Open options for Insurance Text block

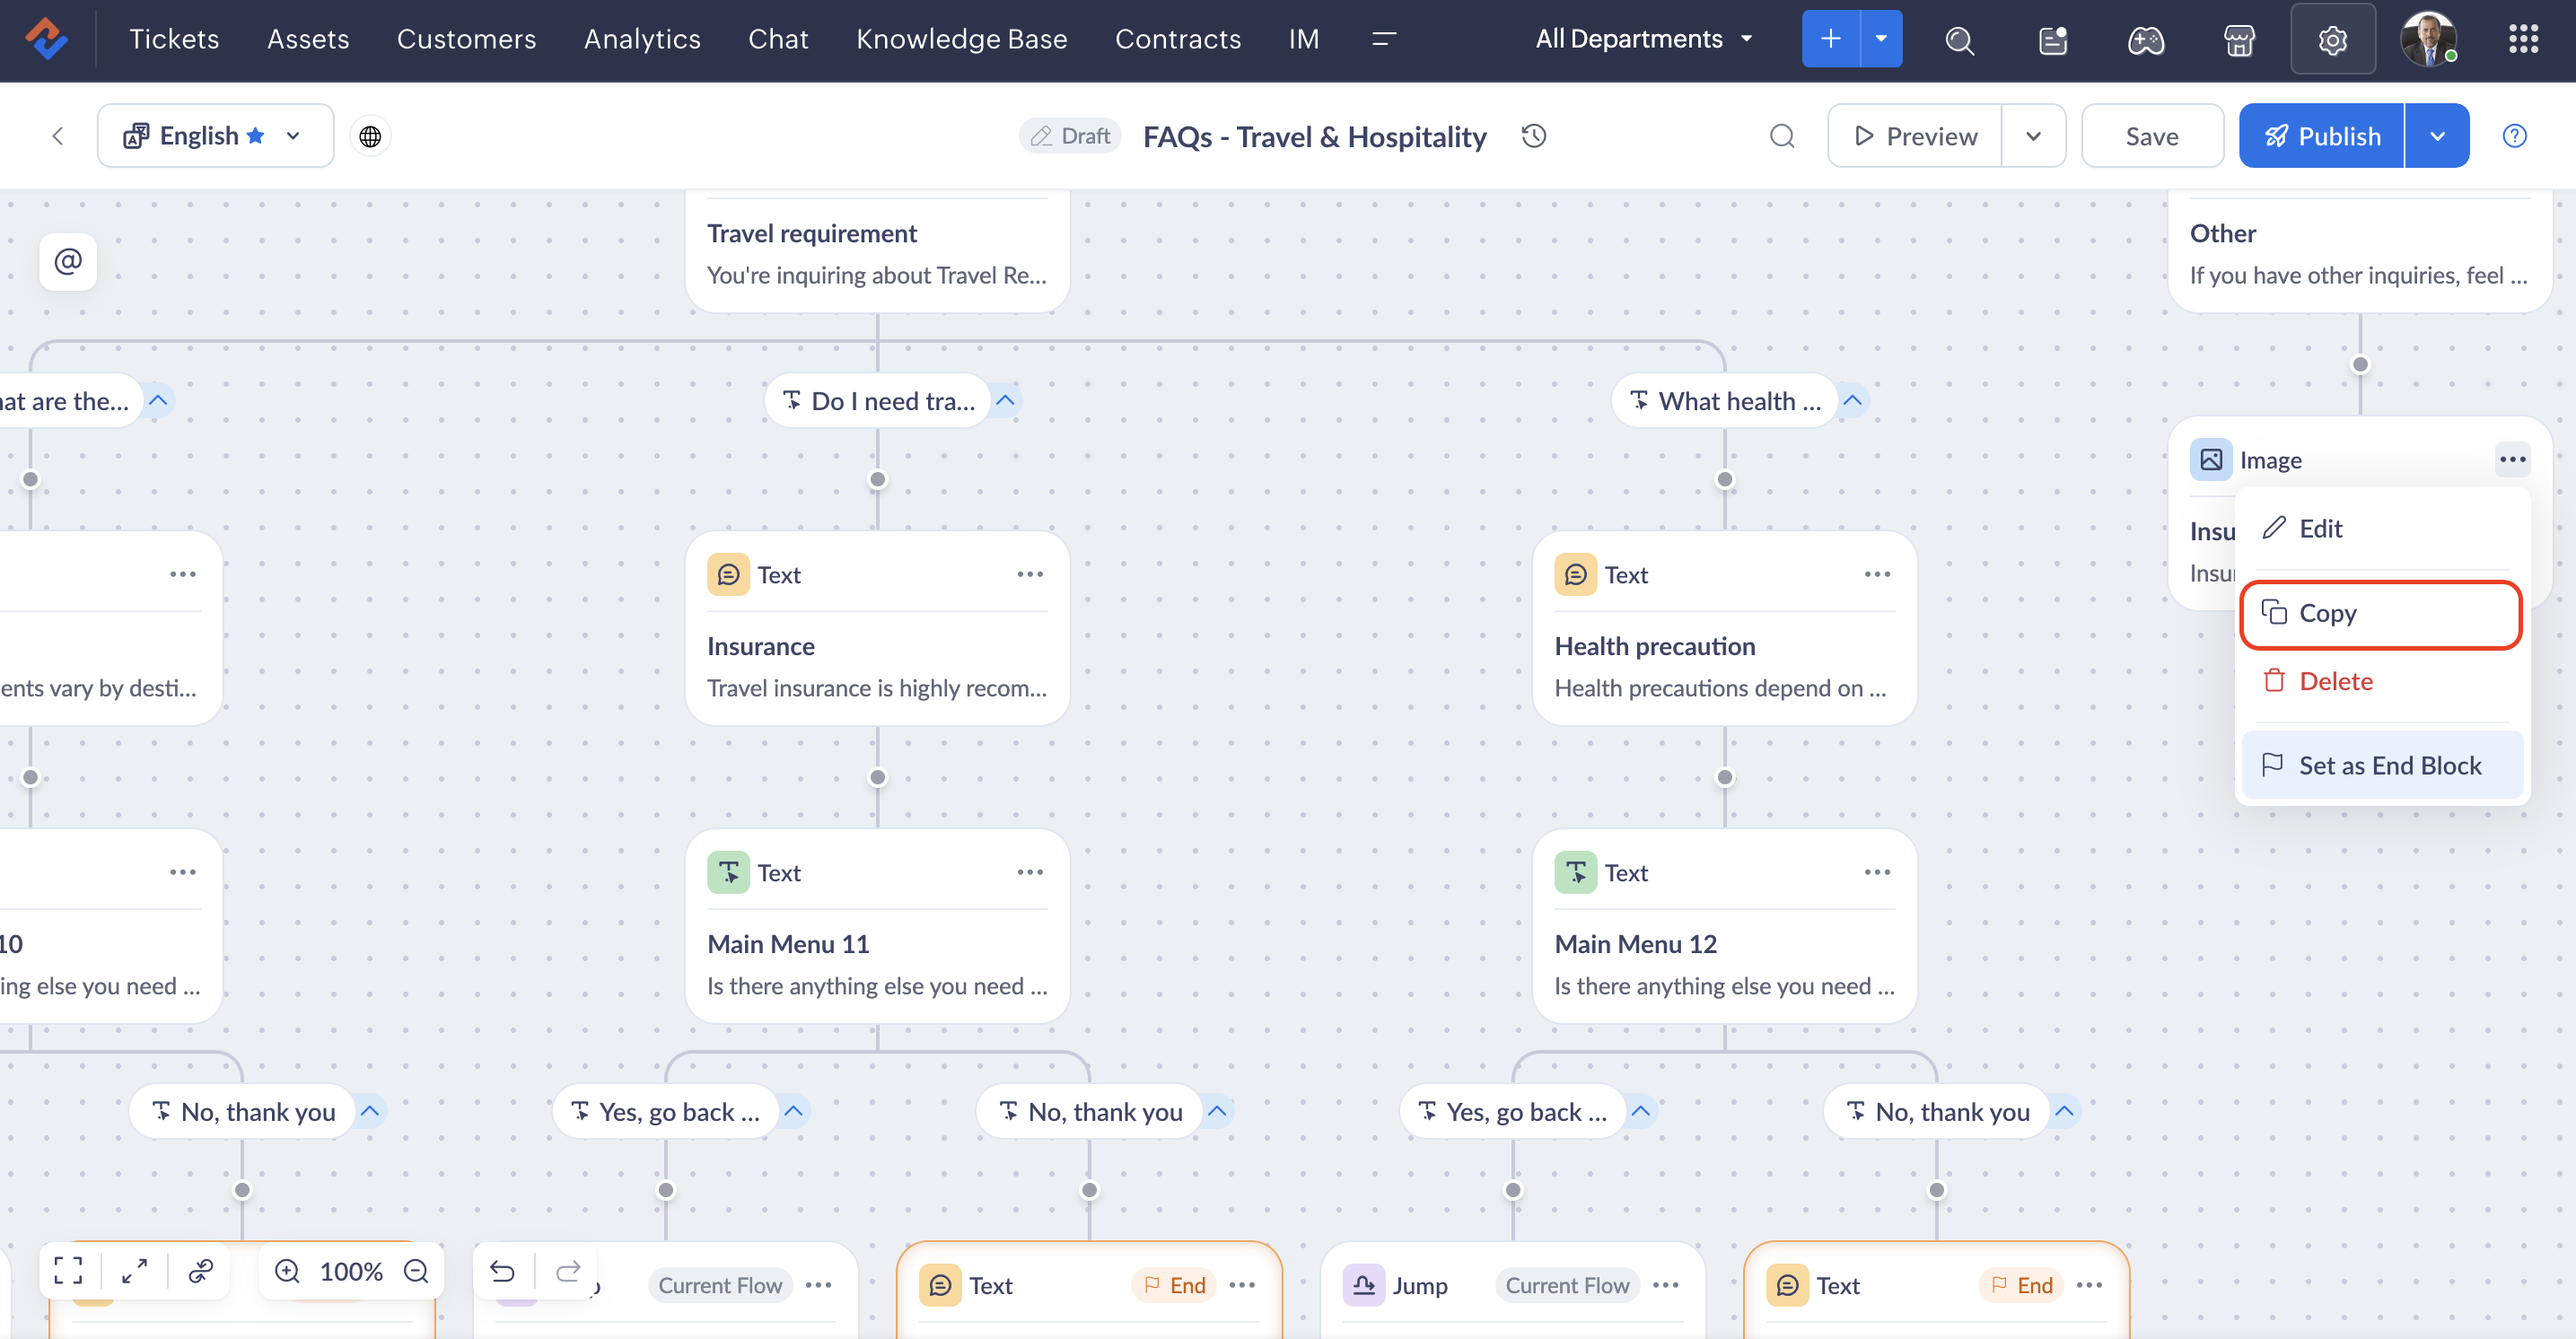click(x=1030, y=574)
